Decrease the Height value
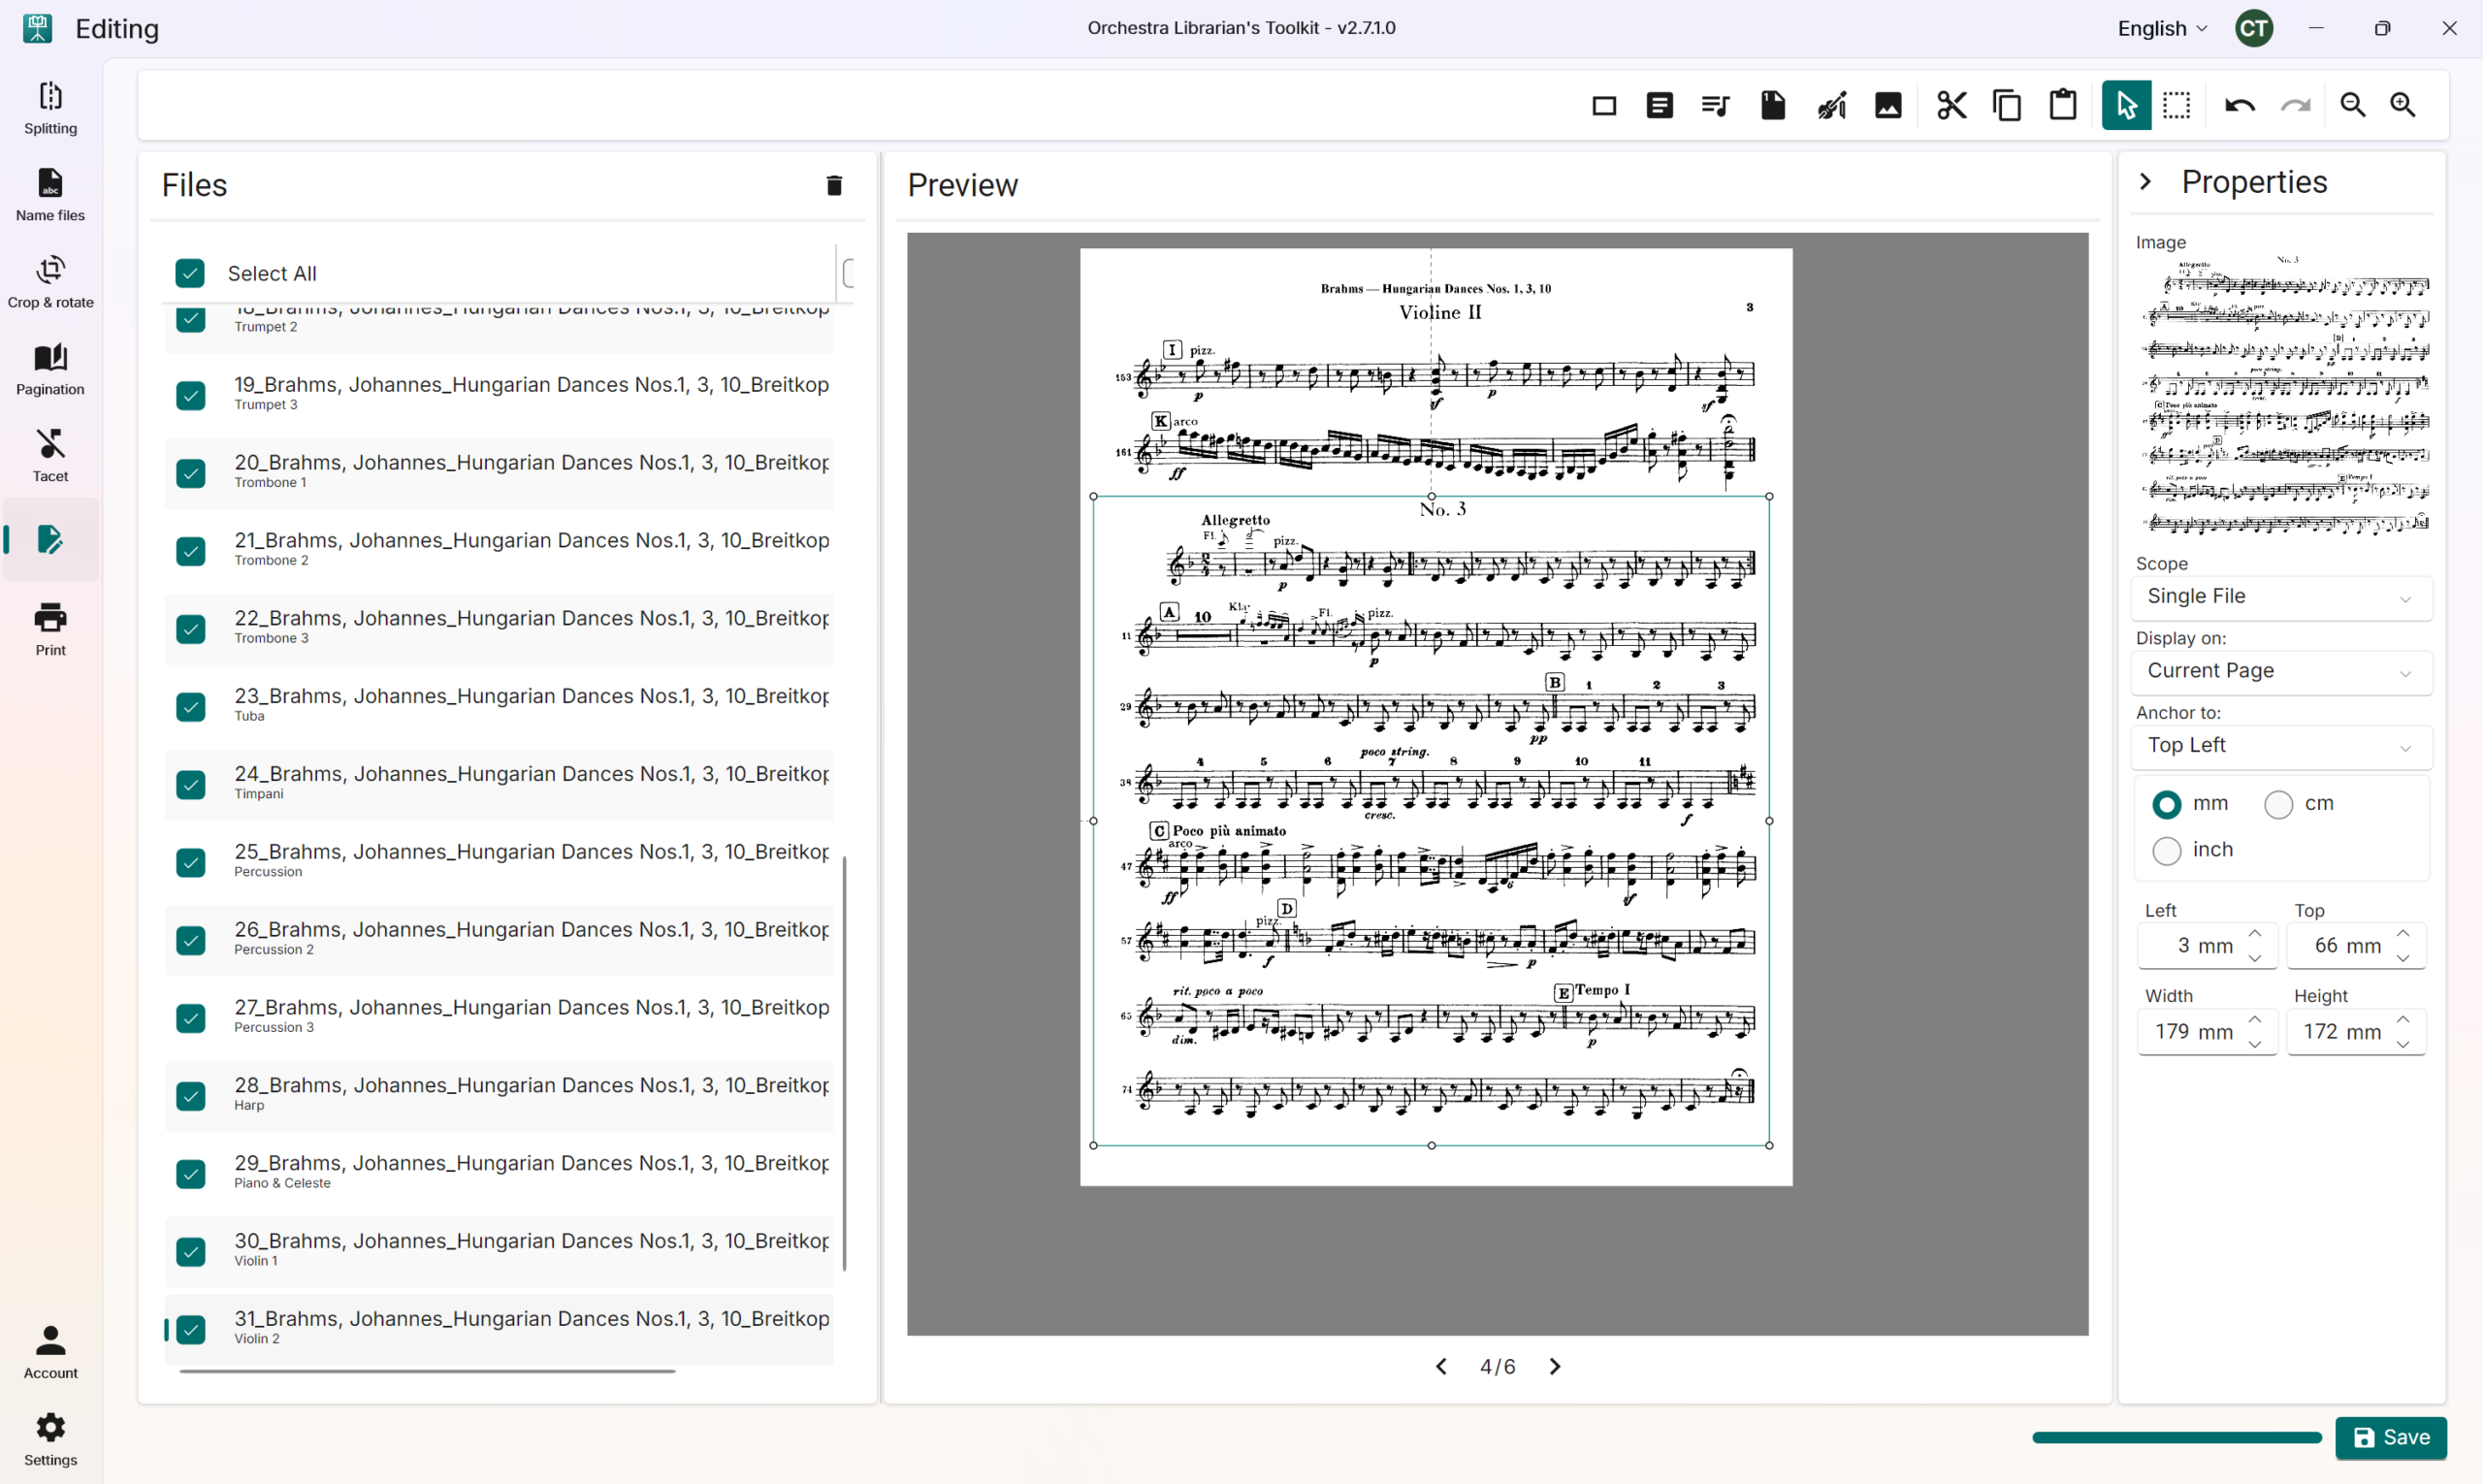 pyautogui.click(x=2403, y=1044)
